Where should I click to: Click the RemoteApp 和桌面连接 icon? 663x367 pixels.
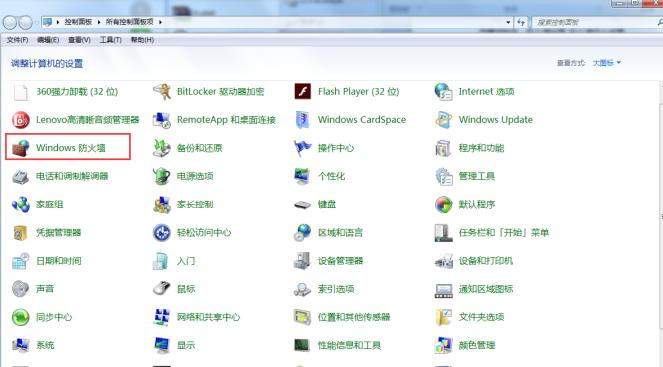pyautogui.click(x=162, y=120)
